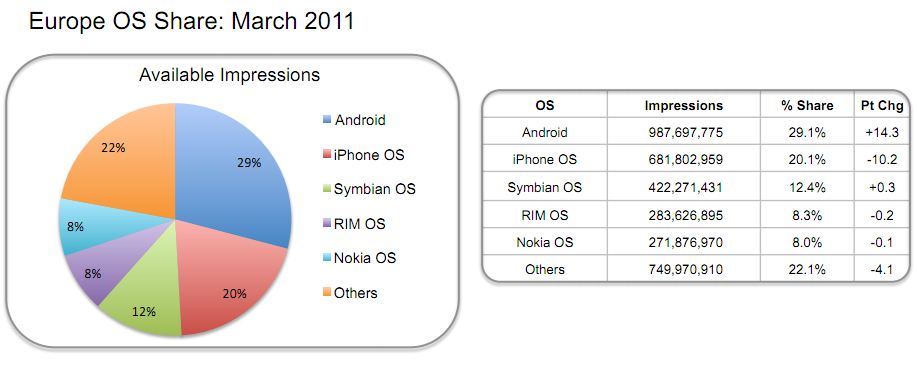Click the green Symbian OS legend swatch

(327, 189)
